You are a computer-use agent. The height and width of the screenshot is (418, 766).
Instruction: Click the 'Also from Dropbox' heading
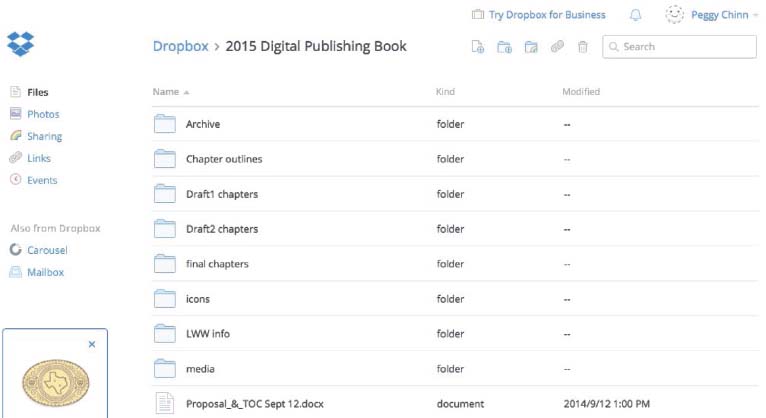[55, 228]
